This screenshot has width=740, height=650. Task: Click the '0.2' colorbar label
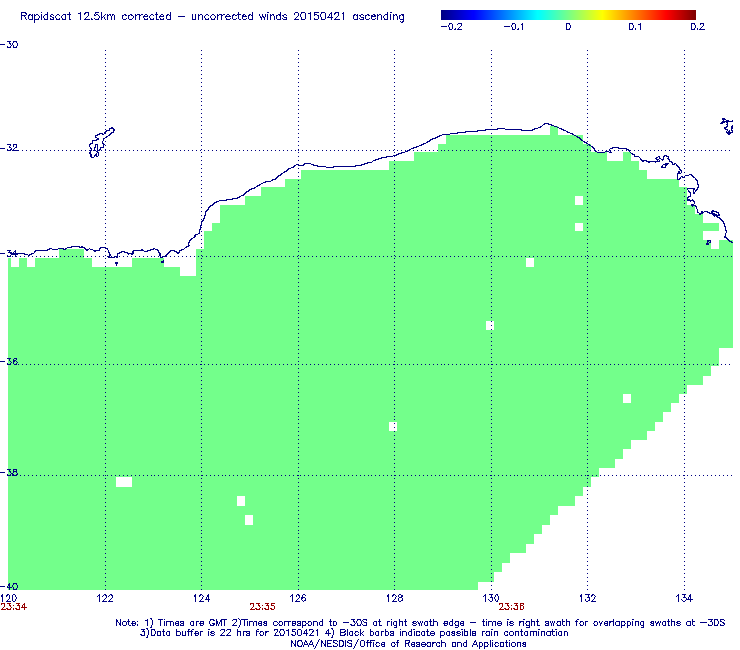pyautogui.click(x=698, y=27)
